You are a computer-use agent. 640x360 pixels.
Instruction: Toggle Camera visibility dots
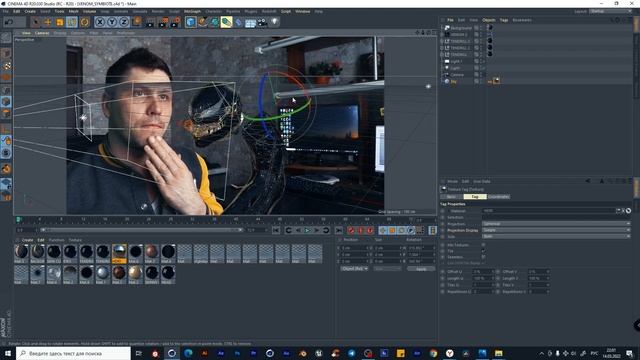(x=480, y=75)
